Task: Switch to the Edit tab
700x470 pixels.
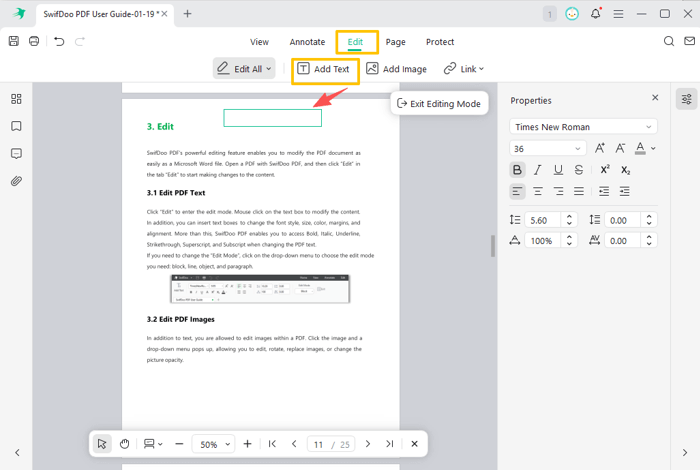Action: [x=355, y=42]
